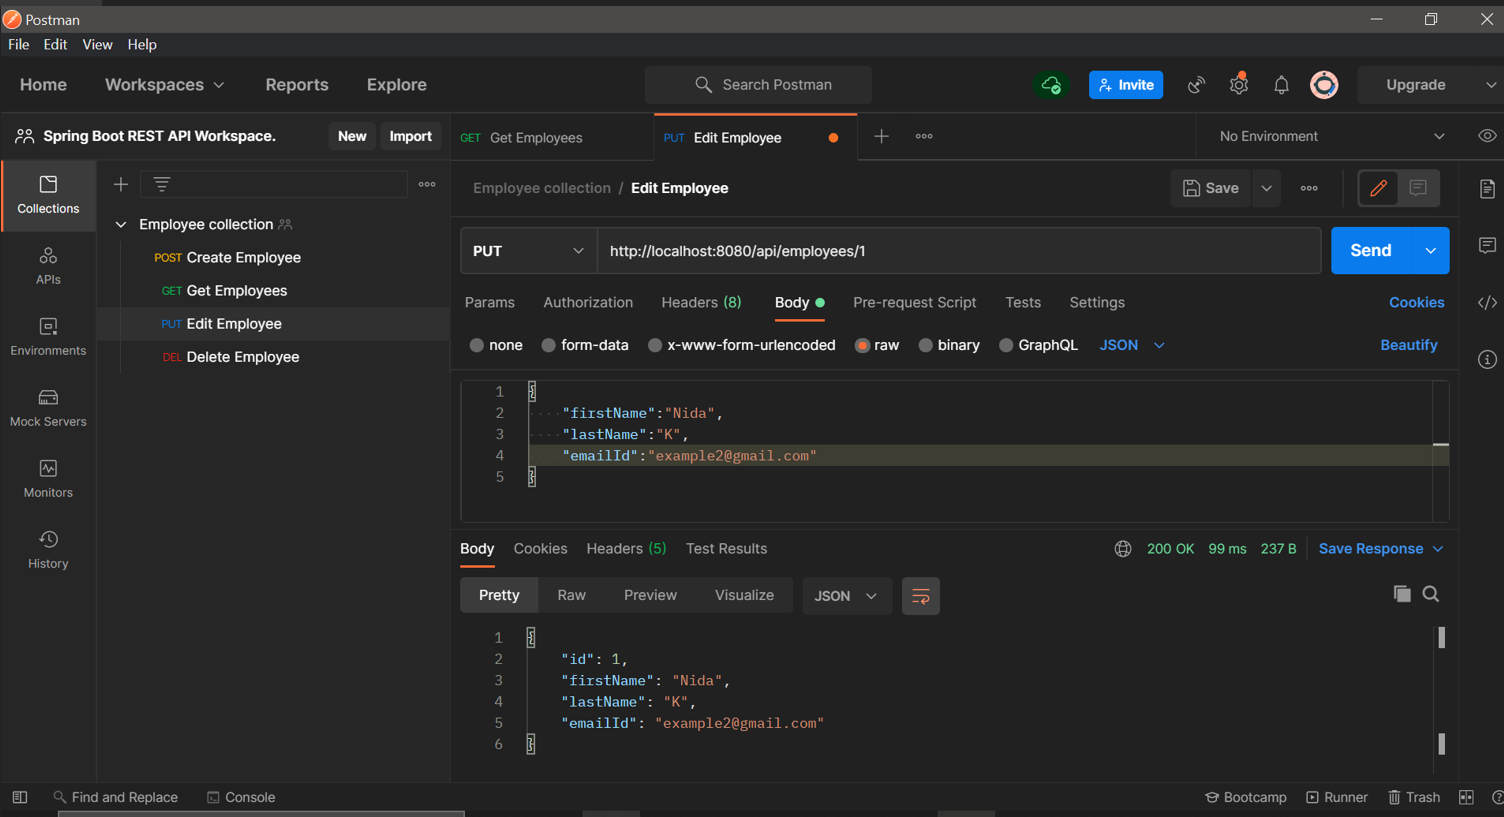Open the Mock Servers sidebar panel
The width and height of the screenshot is (1504, 817).
[48, 408]
